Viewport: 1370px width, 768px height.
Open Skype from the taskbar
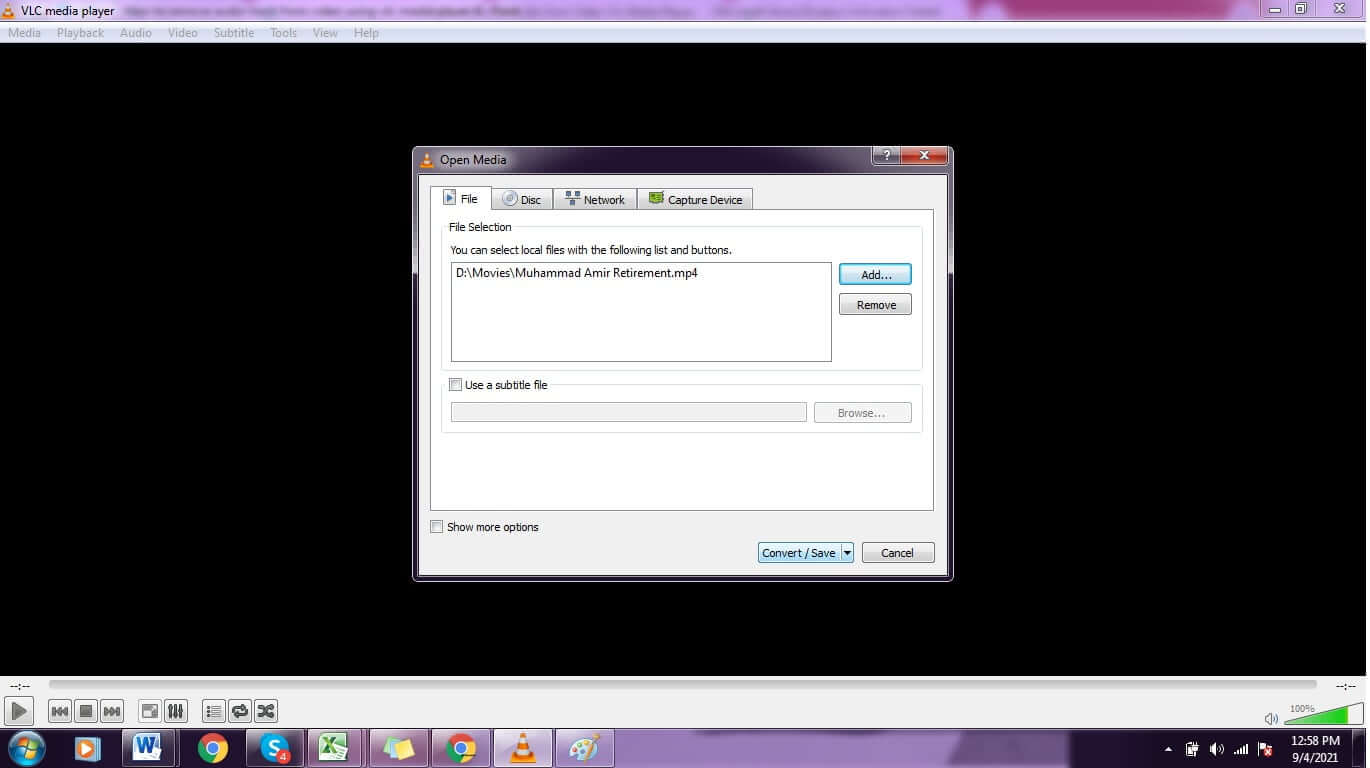274,748
